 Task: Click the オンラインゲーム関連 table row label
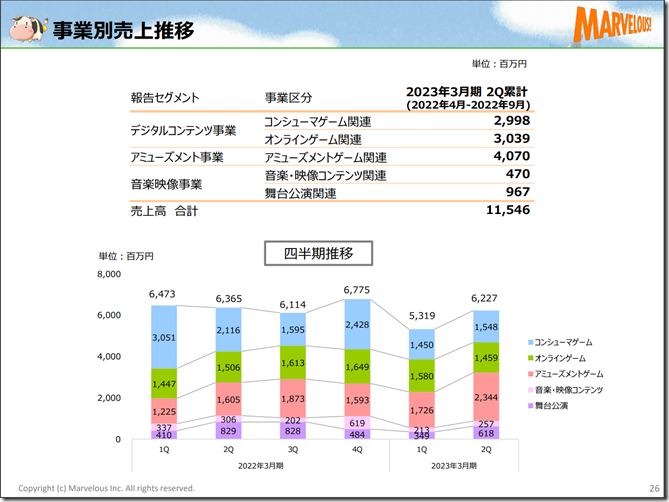(x=313, y=140)
